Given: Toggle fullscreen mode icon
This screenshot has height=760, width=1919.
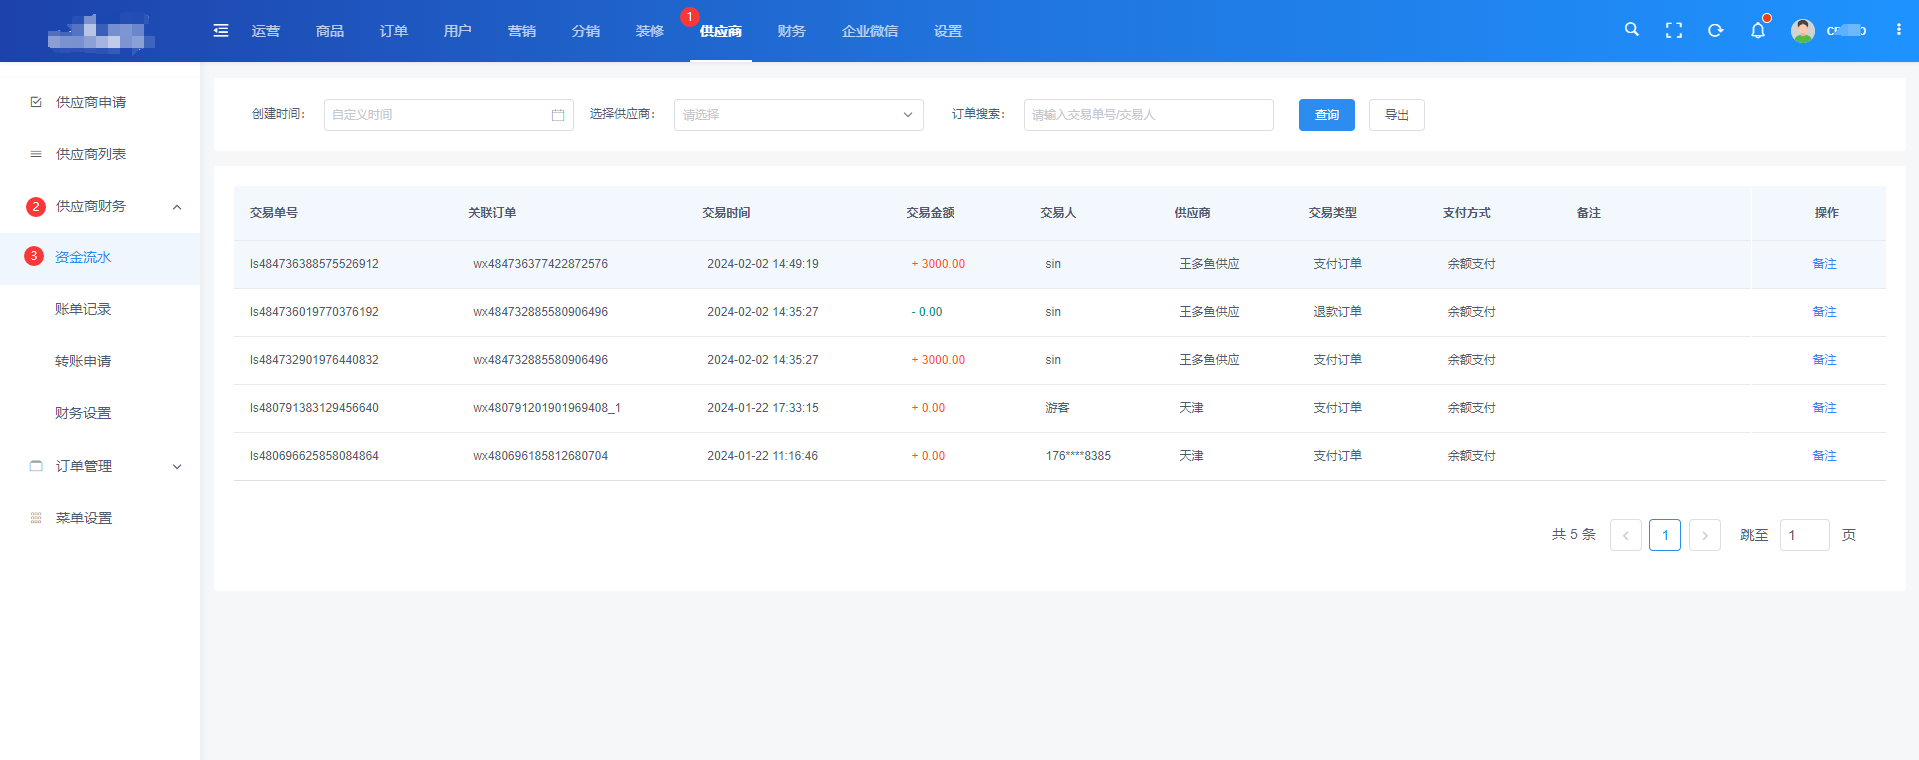Looking at the screenshot, I should click(1673, 31).
